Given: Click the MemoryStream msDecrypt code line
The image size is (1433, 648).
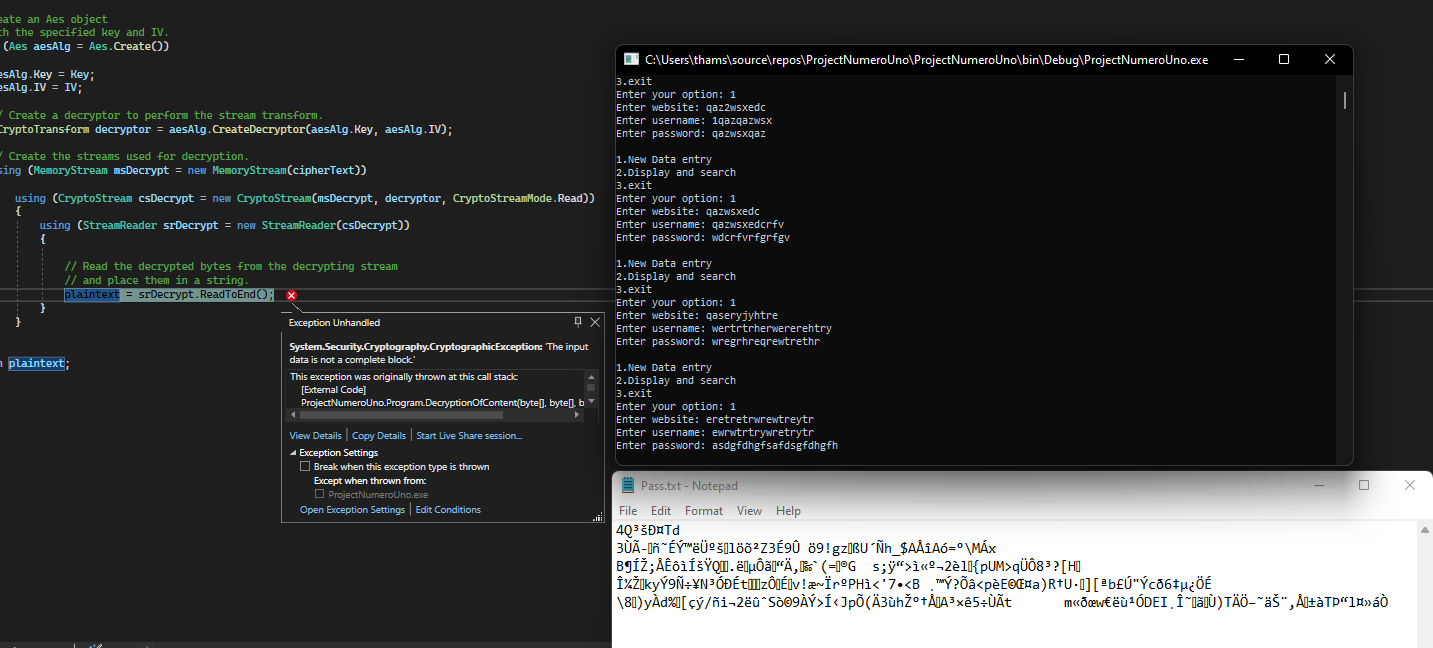Looking at the screenshot, I should tap(184, 171).
